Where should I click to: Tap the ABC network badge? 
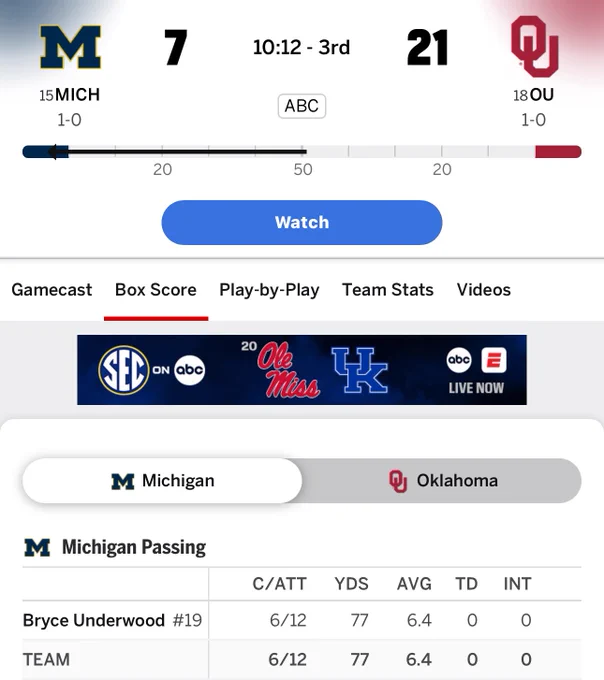(302, 106)
